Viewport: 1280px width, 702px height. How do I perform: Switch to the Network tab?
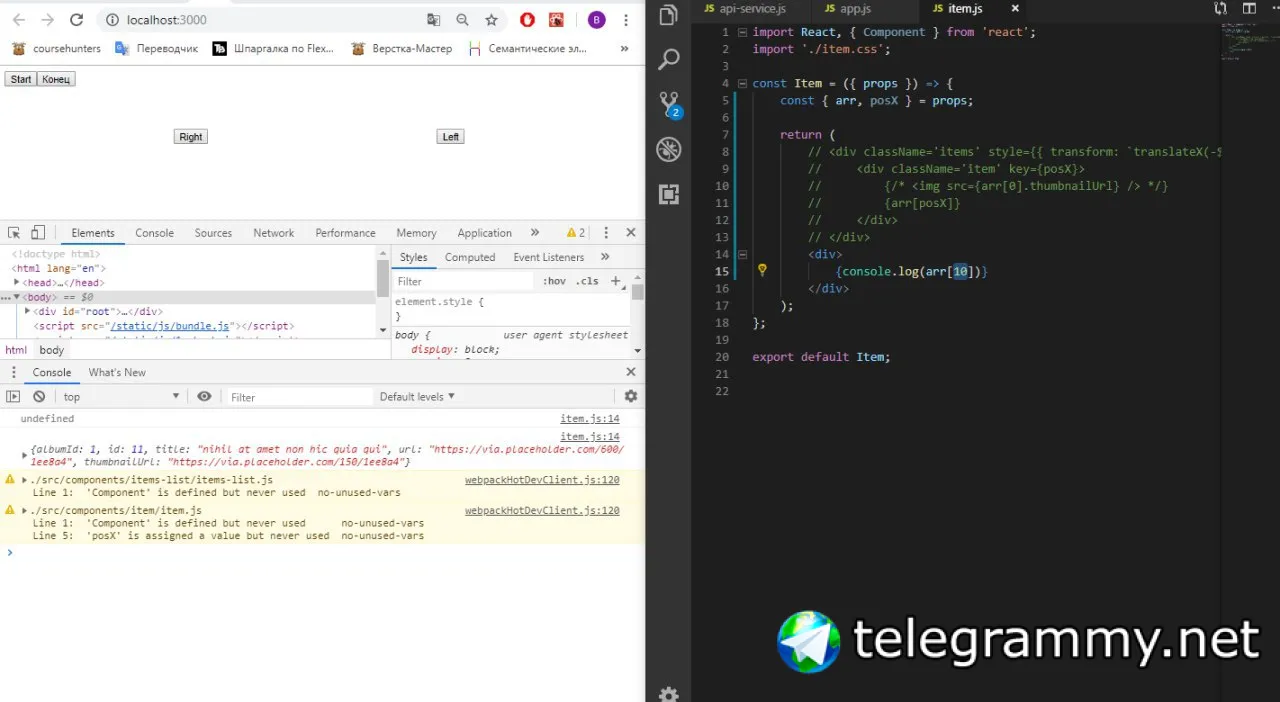(x=273, y=233)
